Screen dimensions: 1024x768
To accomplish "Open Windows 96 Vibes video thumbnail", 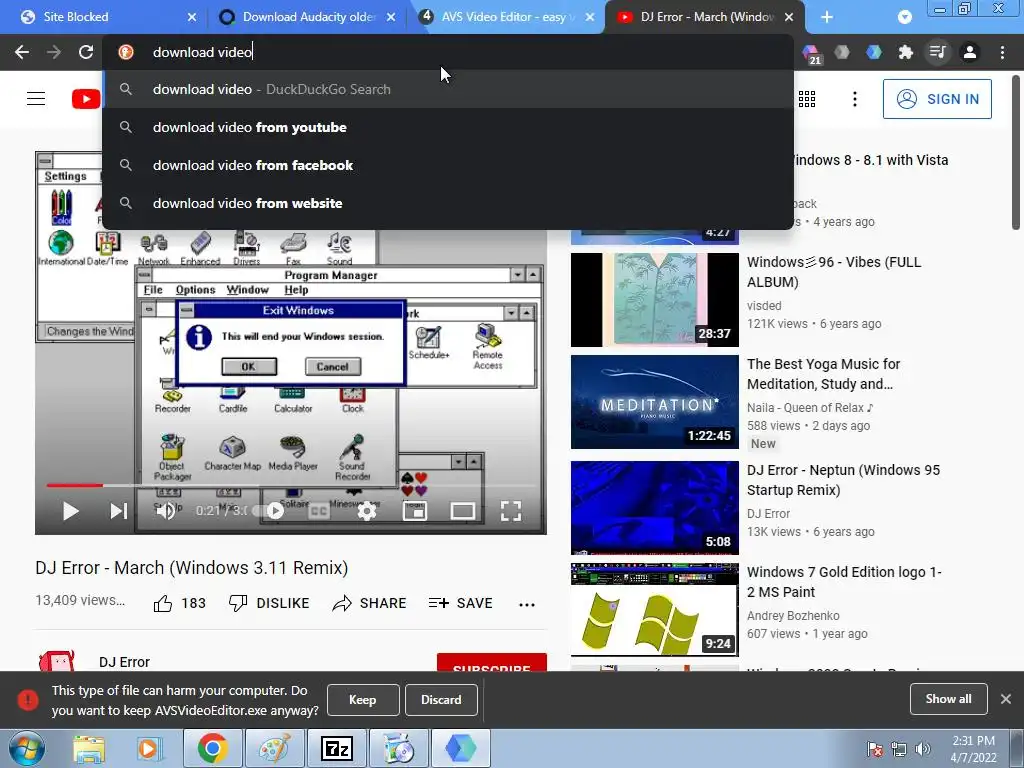I will click(x=654, y=300).
